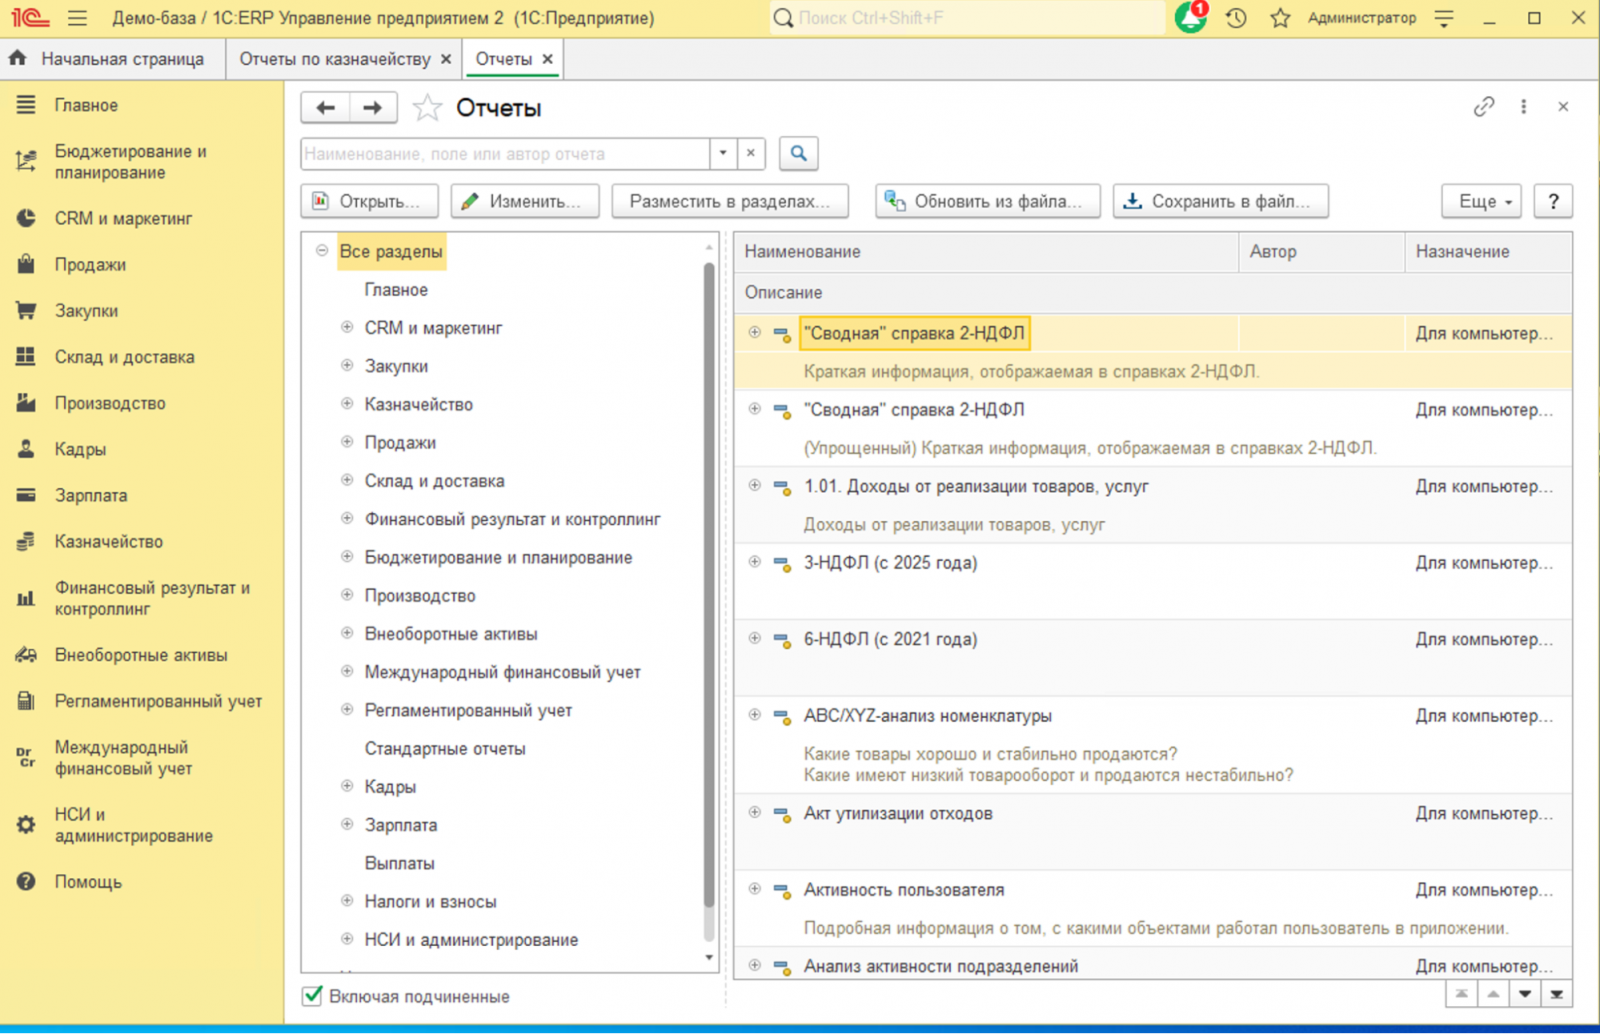Focus the report name search field

click(x=505, y=153)
